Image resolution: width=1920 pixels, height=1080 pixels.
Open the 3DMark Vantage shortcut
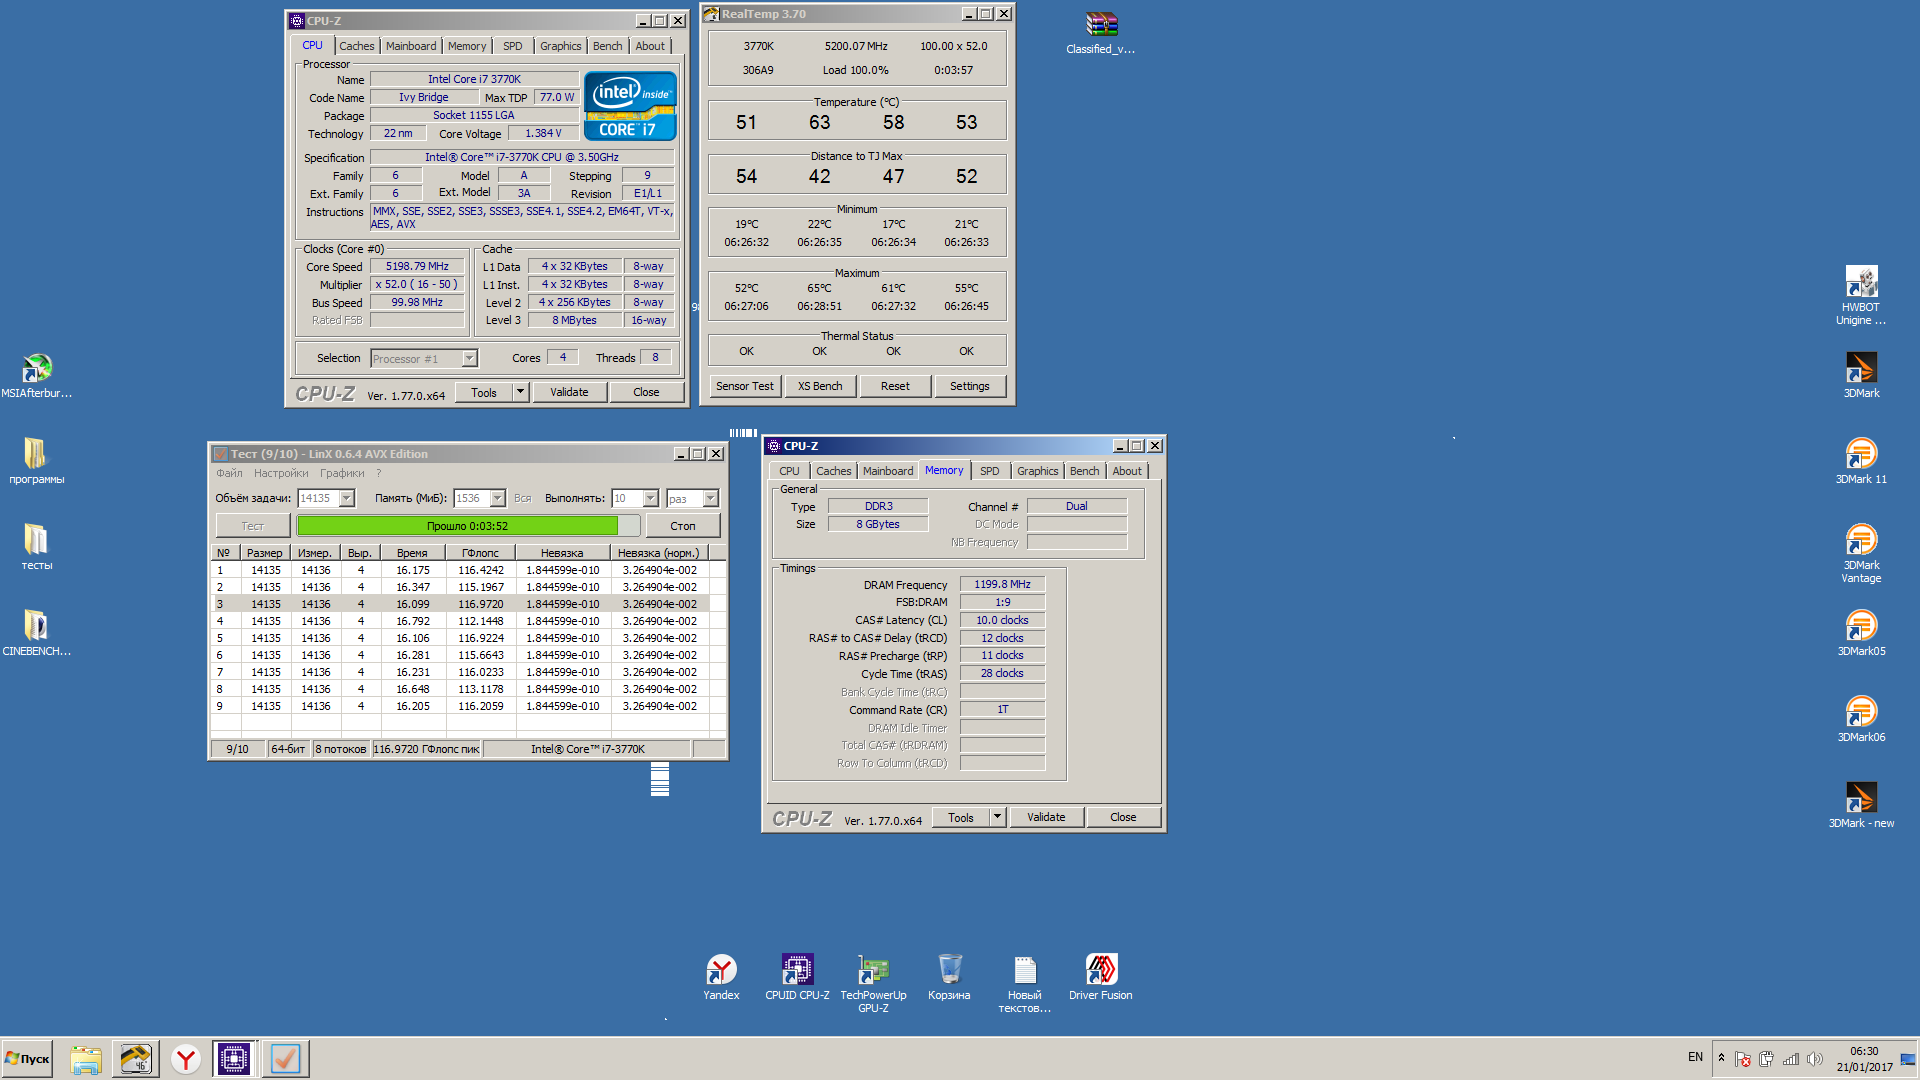tap(1861, 553)
